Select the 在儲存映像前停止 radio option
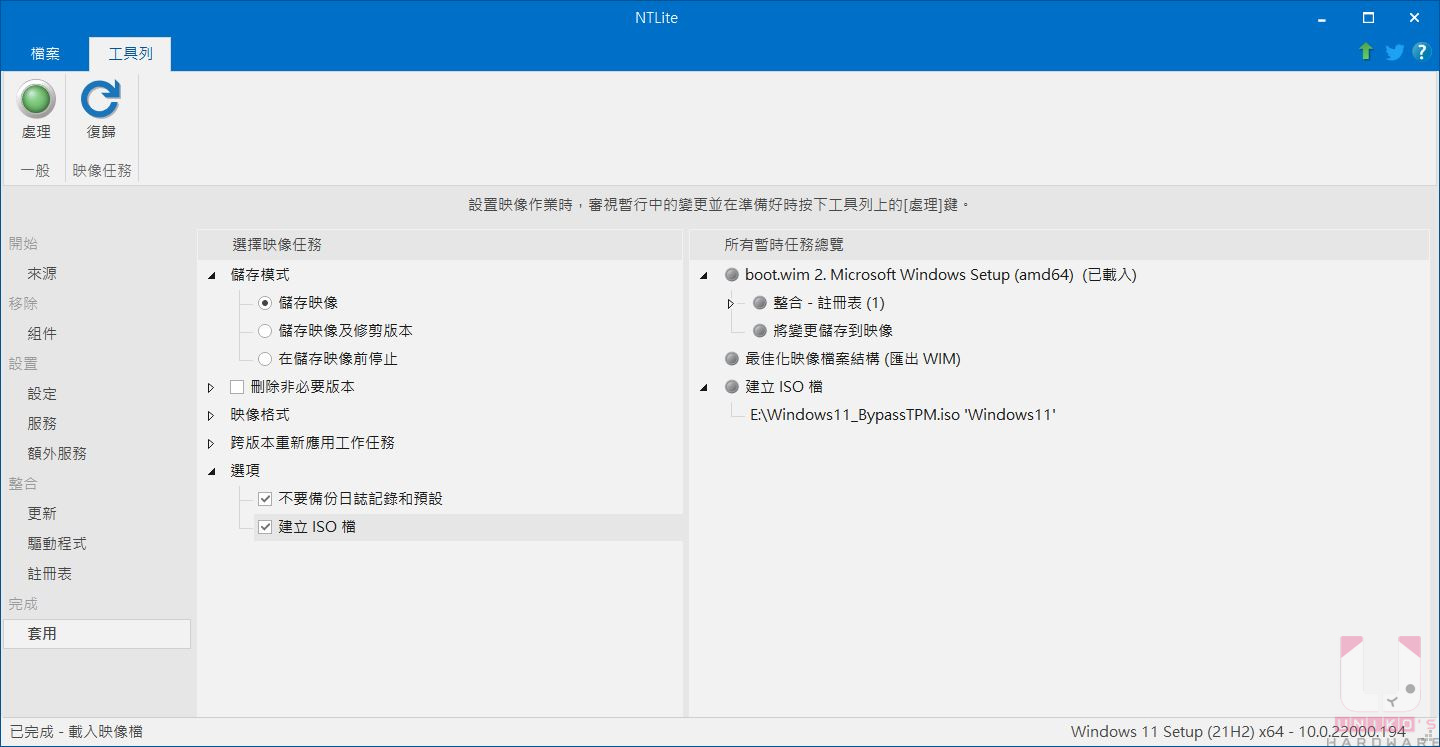This screenshot has height=747, width=1440. coord(265,358)
